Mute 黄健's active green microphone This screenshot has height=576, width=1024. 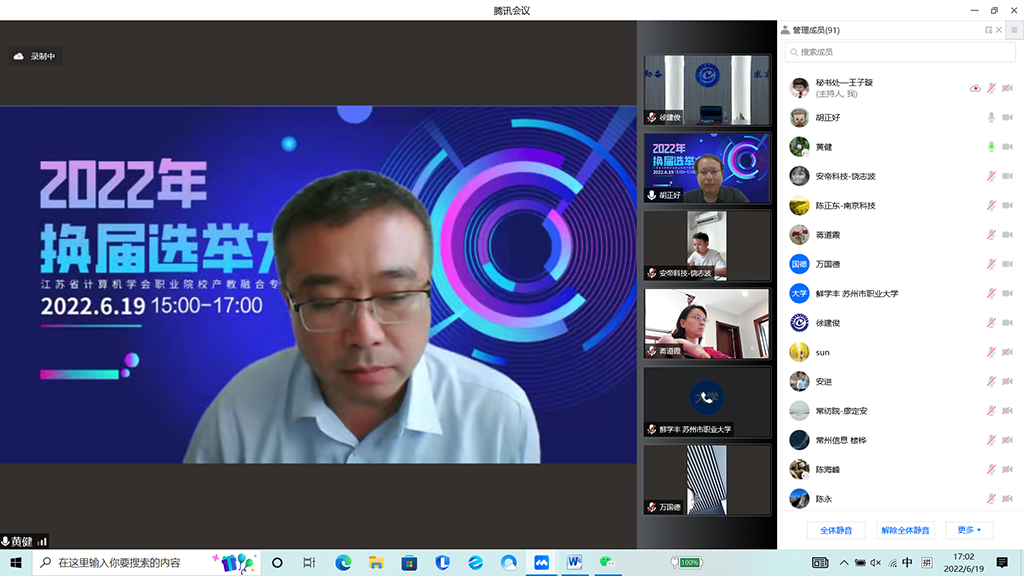[991, 147]
